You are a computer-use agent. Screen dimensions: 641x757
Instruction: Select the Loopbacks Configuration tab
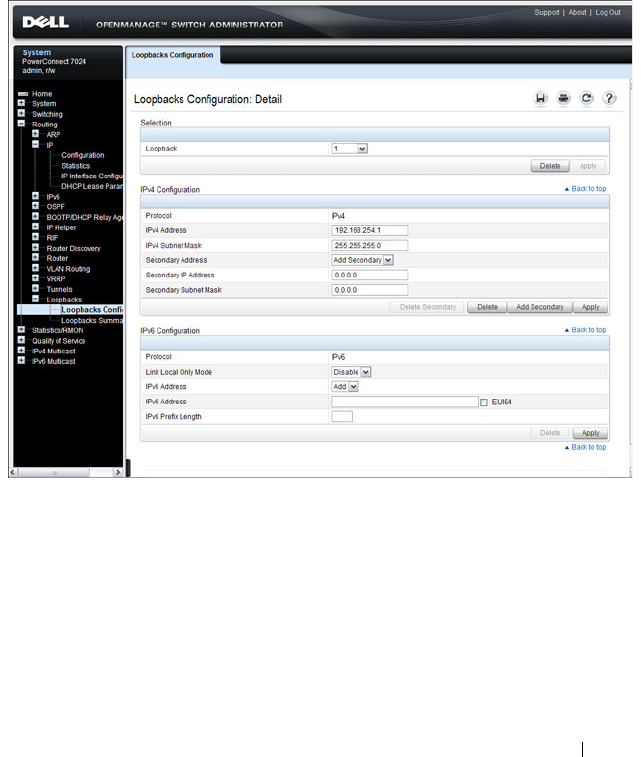(x=172, y=55)
